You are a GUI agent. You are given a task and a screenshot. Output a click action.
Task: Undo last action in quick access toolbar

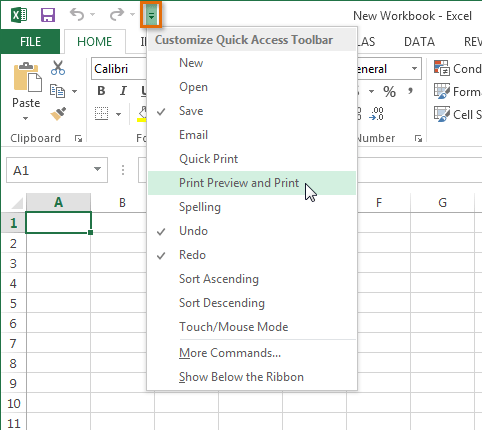click(77, 15)
